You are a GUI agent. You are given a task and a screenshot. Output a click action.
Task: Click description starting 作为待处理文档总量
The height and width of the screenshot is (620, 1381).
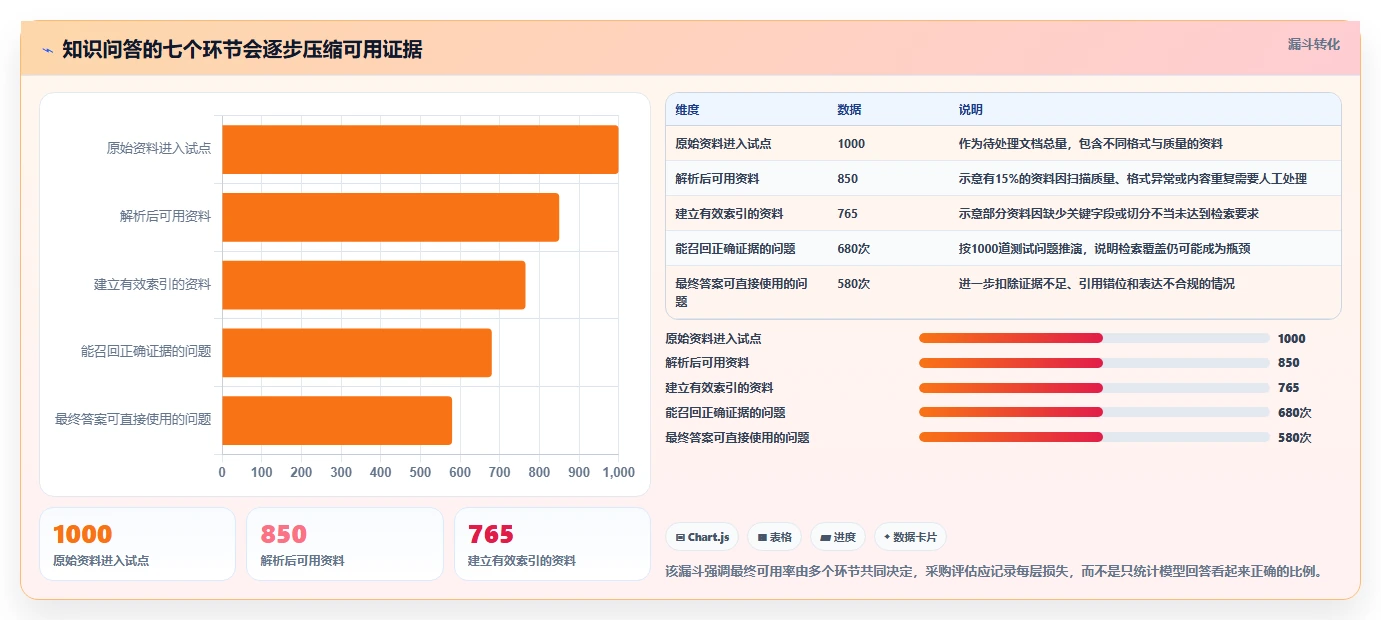pyautogui.click(x=1090, y=144)
